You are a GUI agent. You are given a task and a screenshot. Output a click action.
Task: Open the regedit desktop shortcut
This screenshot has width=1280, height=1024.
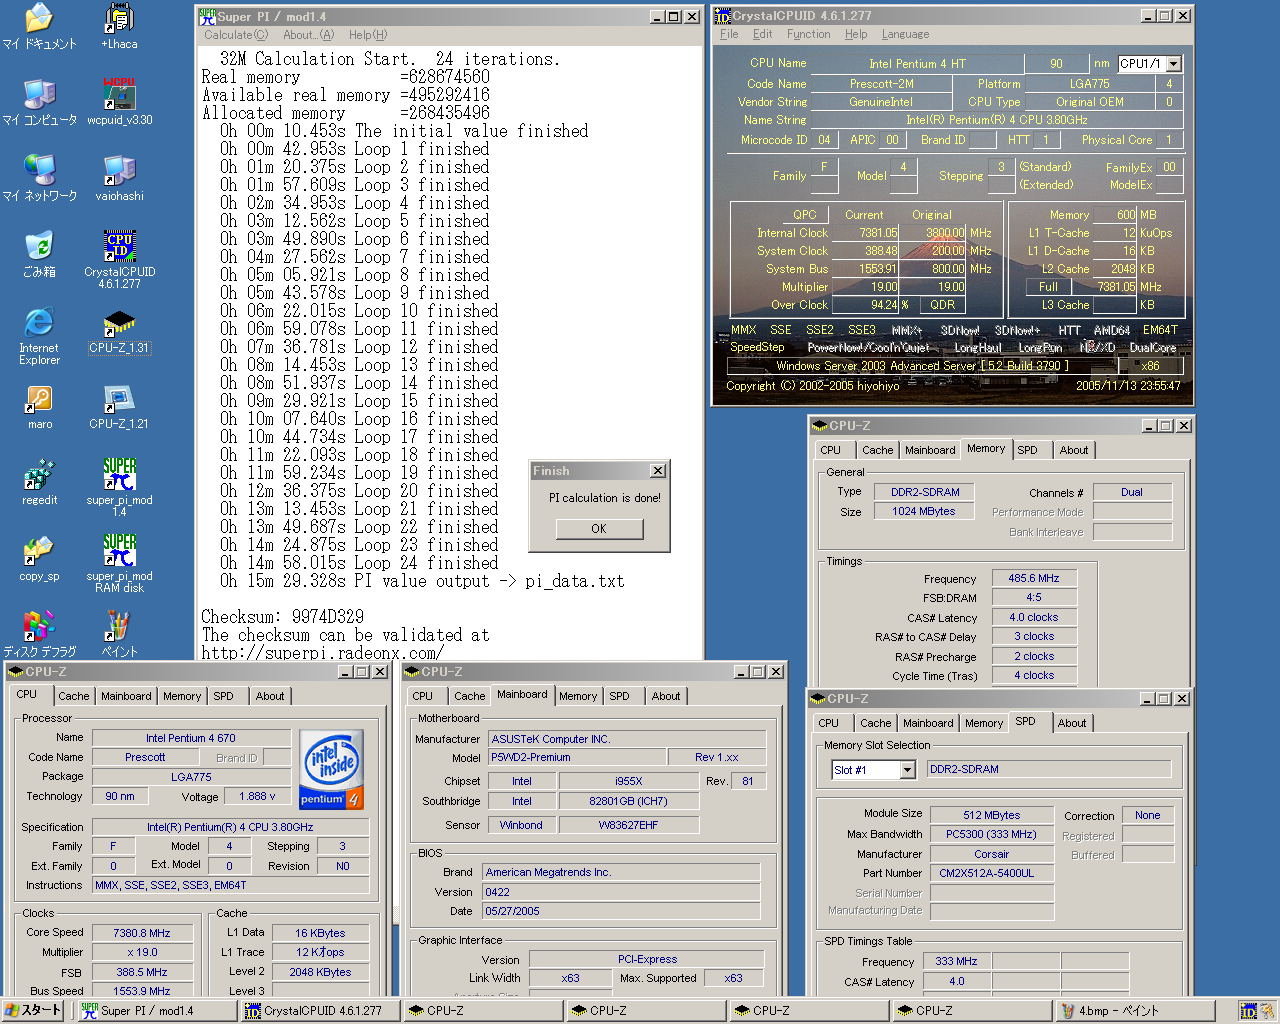(39, 483)
